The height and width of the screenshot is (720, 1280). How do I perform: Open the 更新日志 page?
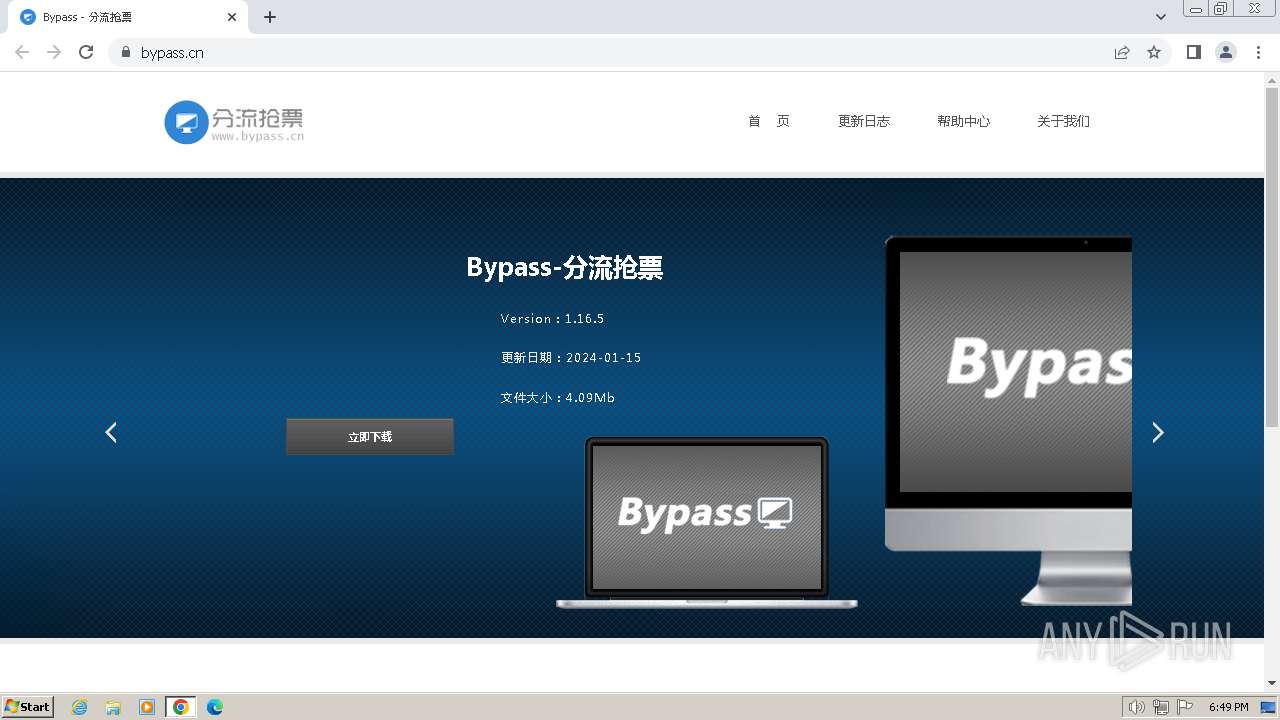864,121
